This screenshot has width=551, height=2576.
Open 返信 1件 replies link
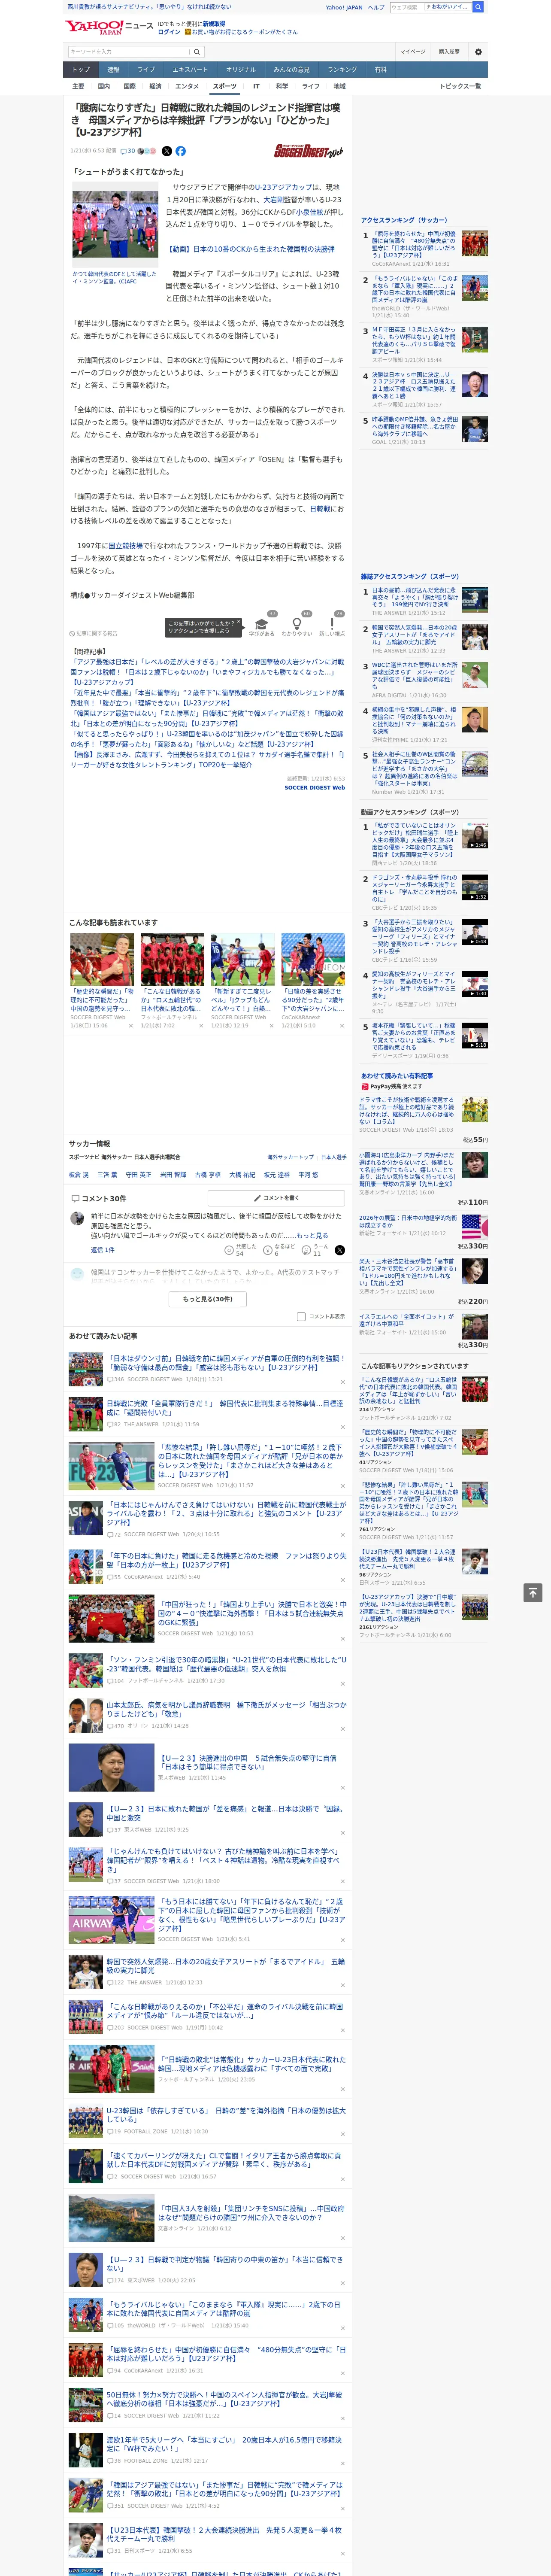[103, 1249]
